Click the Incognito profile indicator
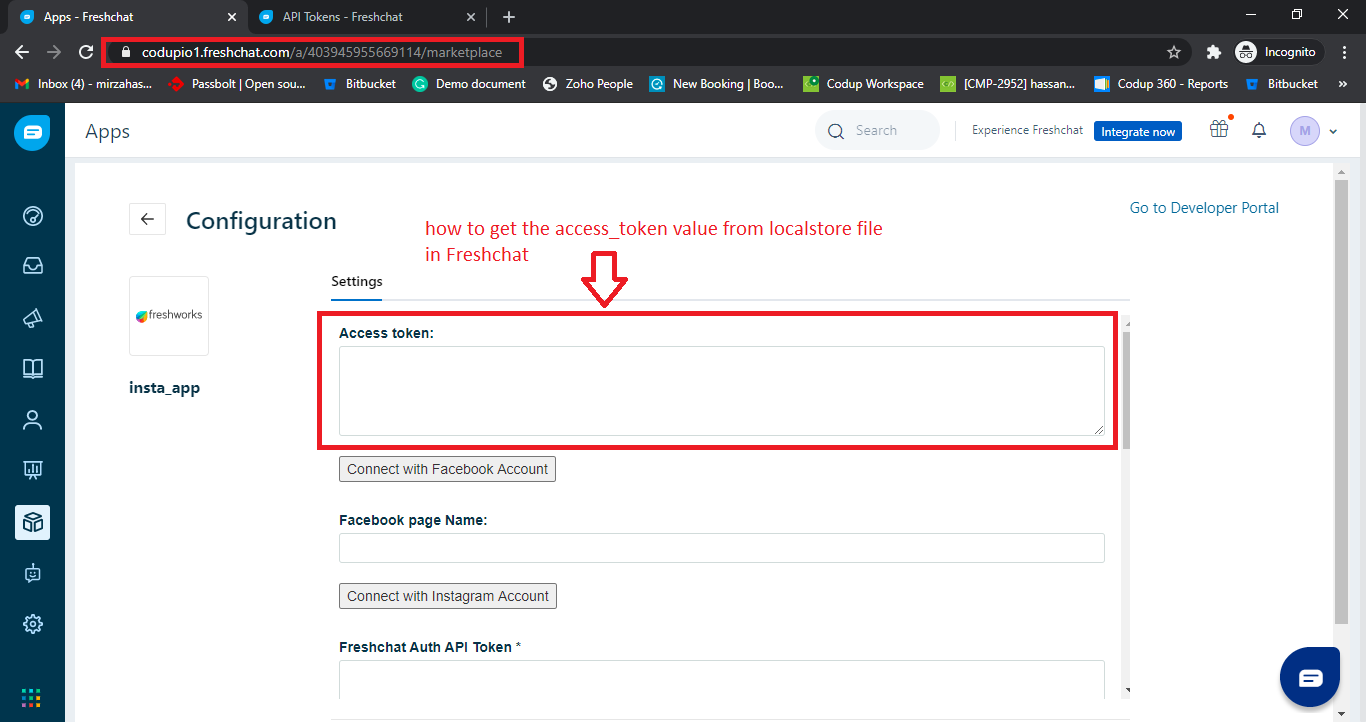1366x722 pixels. (x=1278, y=52)
